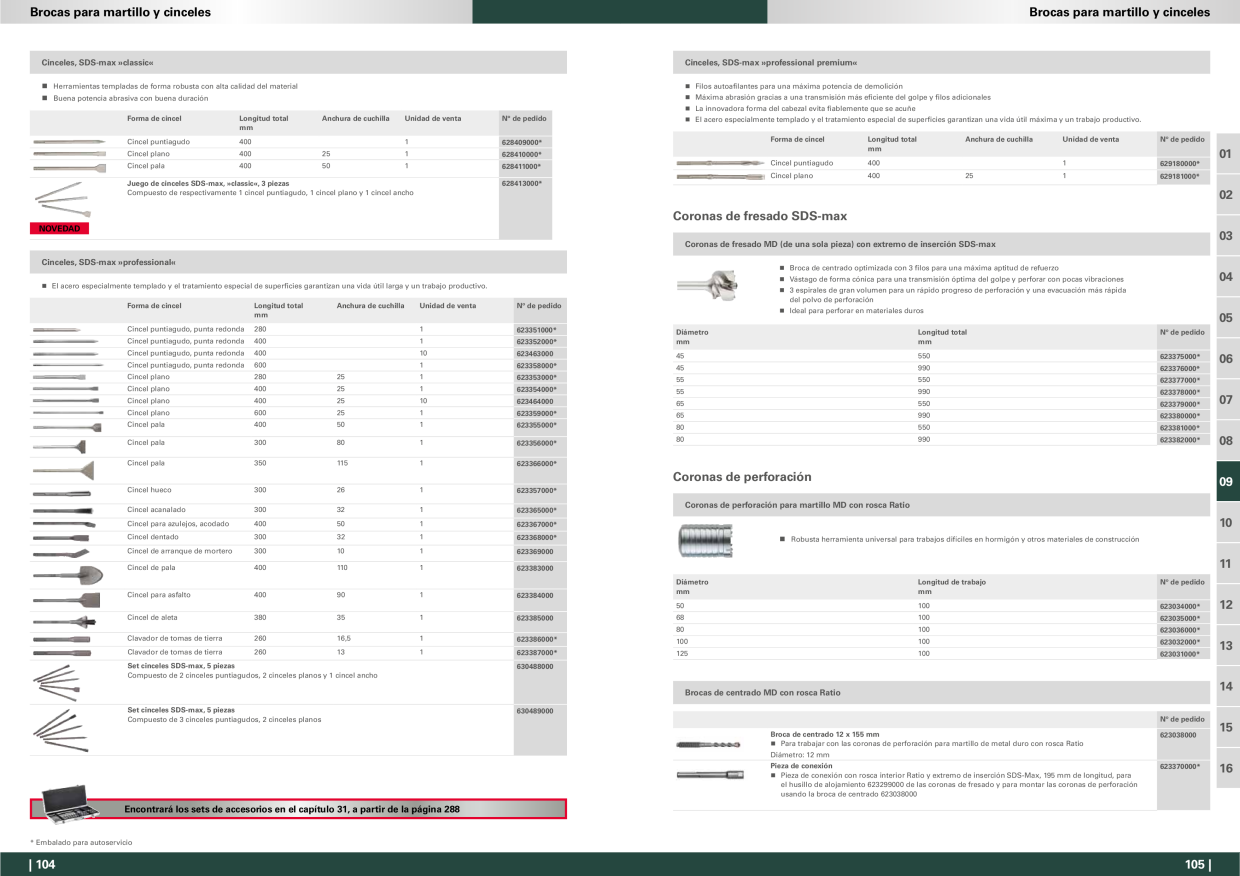
Task: Click the 'Cincel acanalado' row label
Action: pyautogui.click(x=156, y=510)
